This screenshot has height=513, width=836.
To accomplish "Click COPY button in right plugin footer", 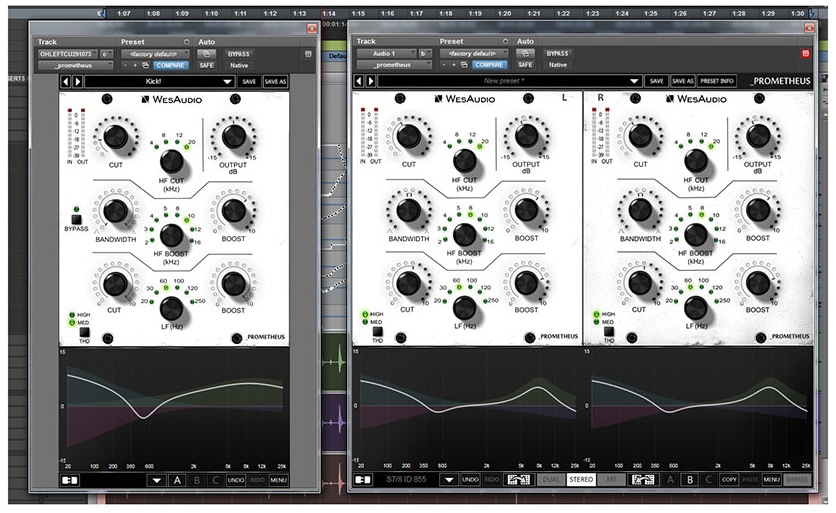I will click(x=729, y=479).
